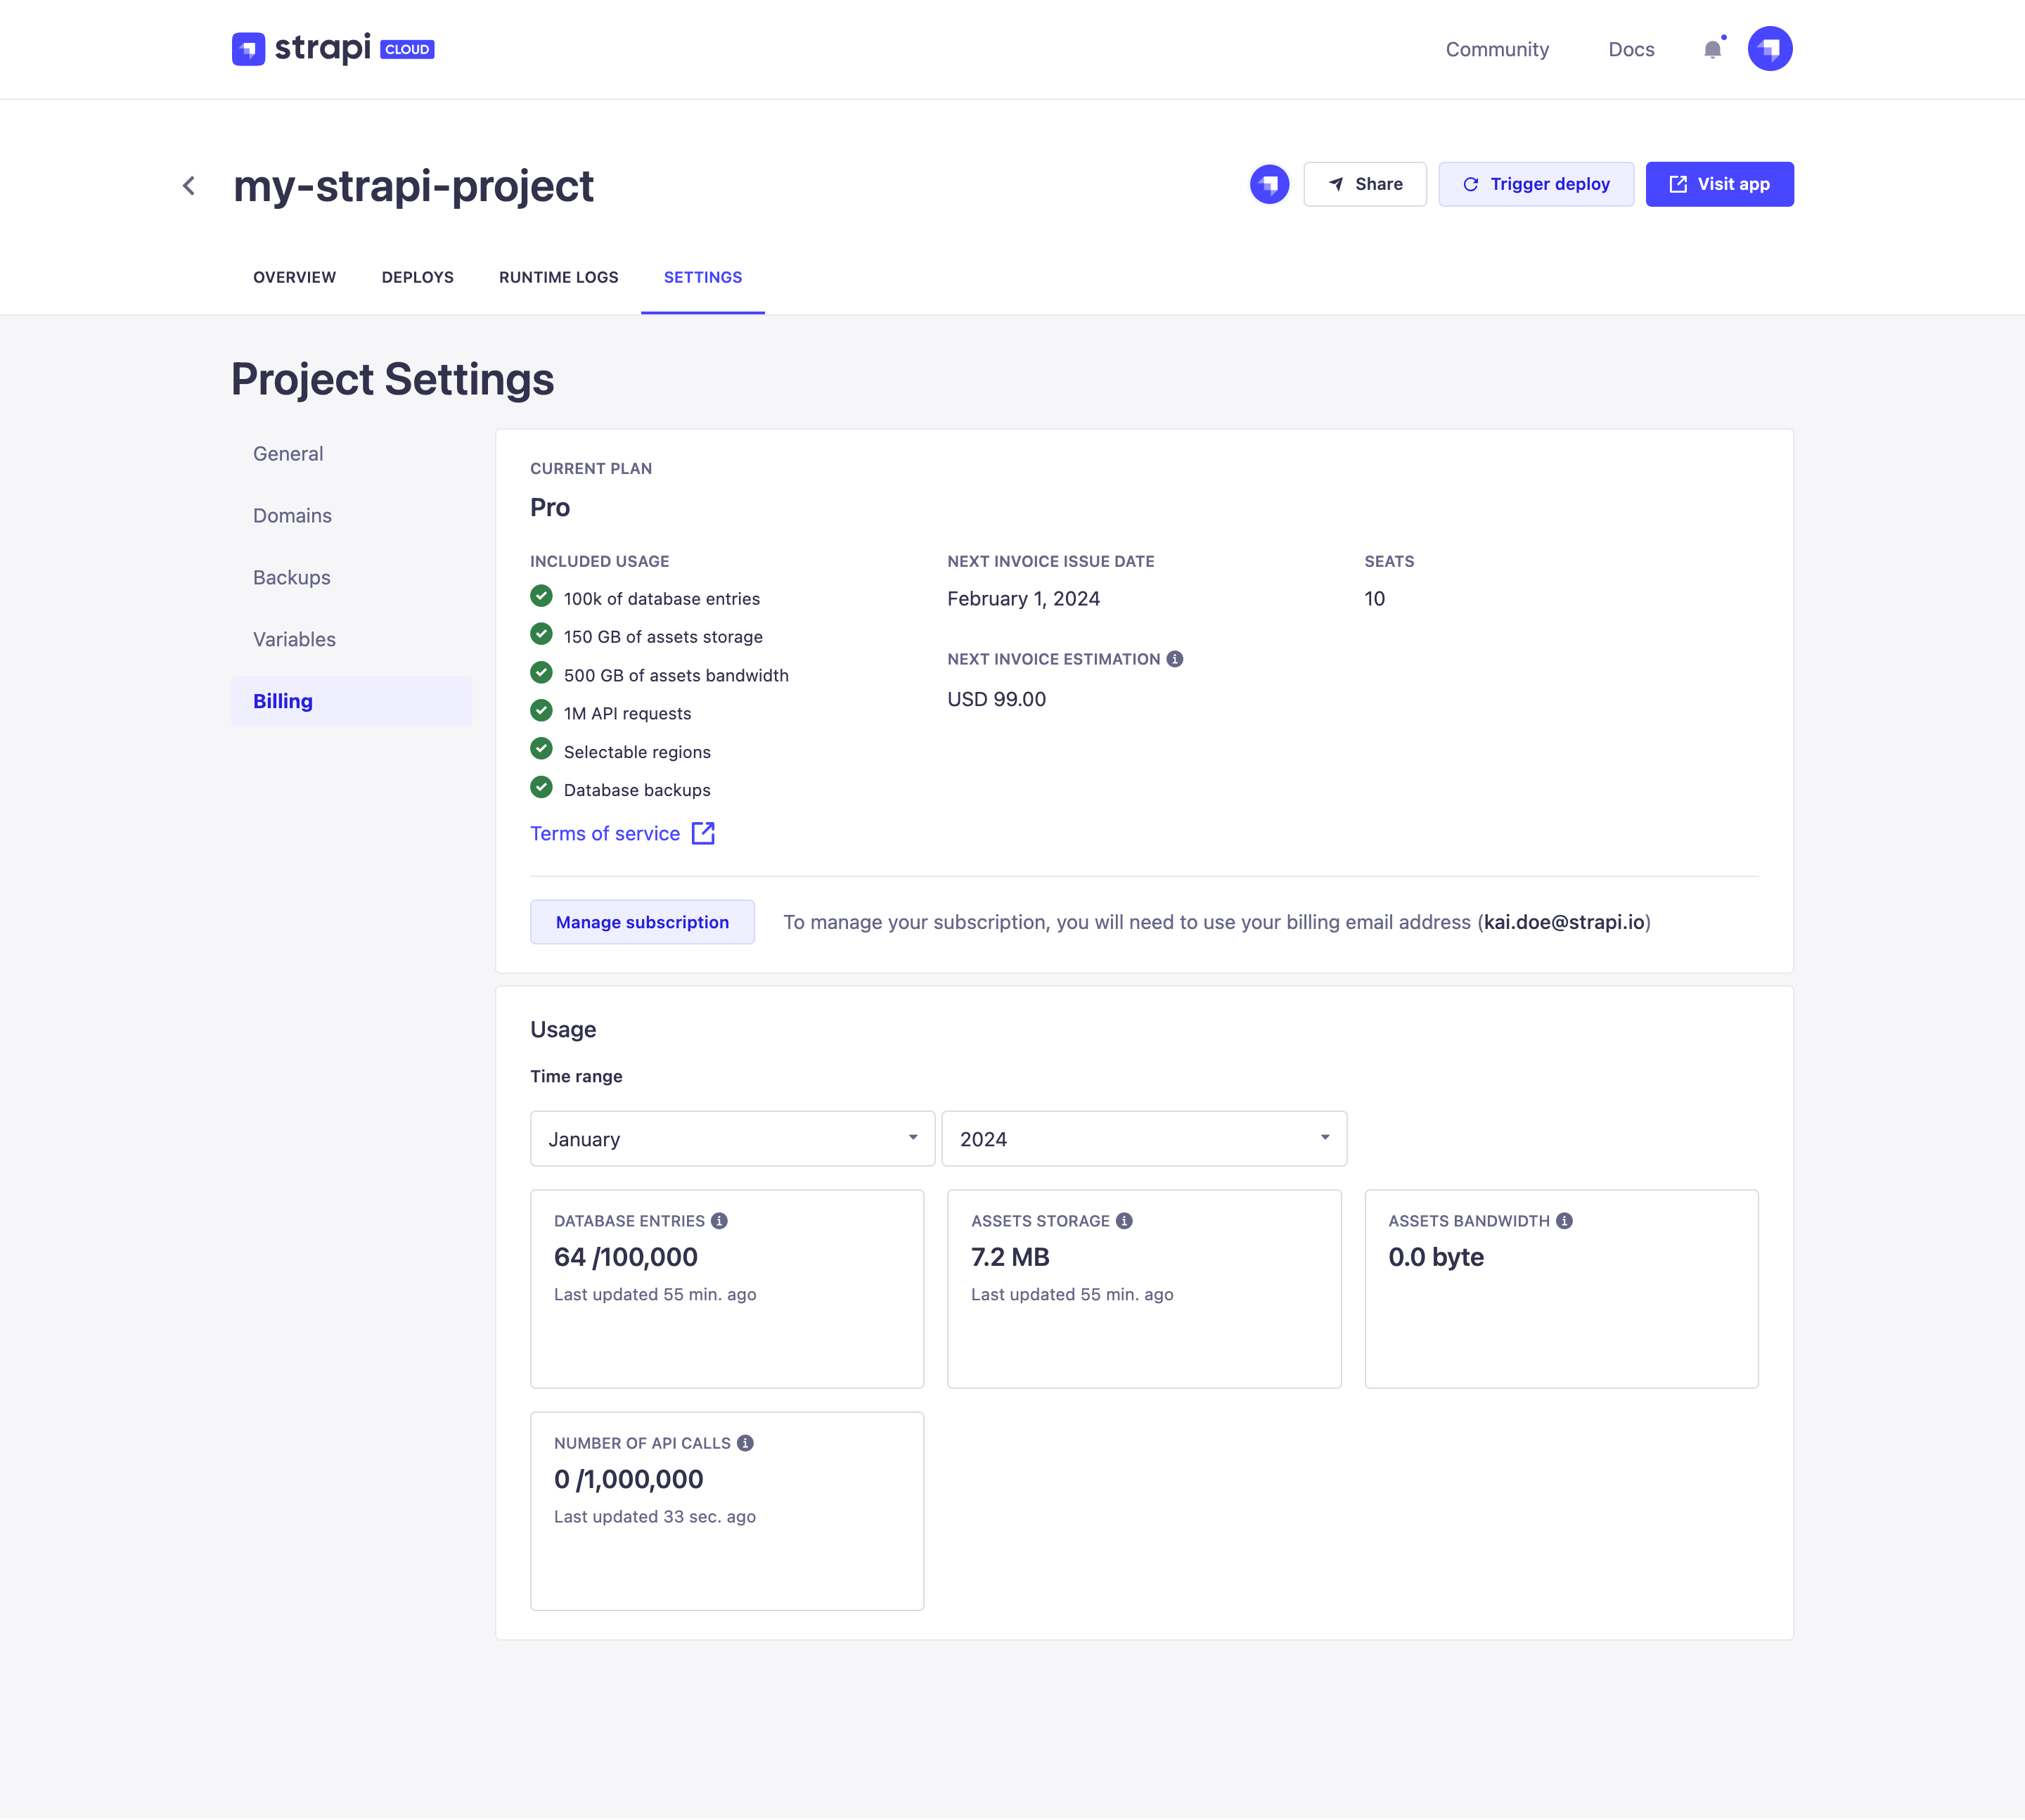
Task: Click the project avatar beside Share
Action: 1269,184
